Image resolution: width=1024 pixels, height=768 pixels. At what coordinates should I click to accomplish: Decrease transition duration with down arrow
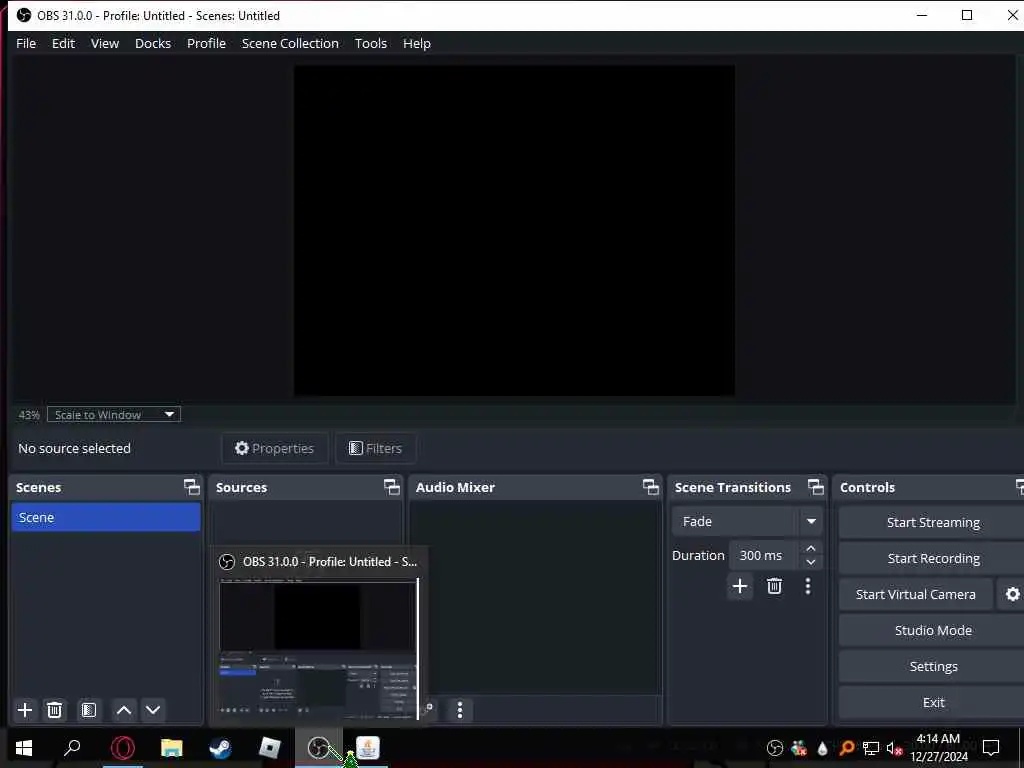811,562
